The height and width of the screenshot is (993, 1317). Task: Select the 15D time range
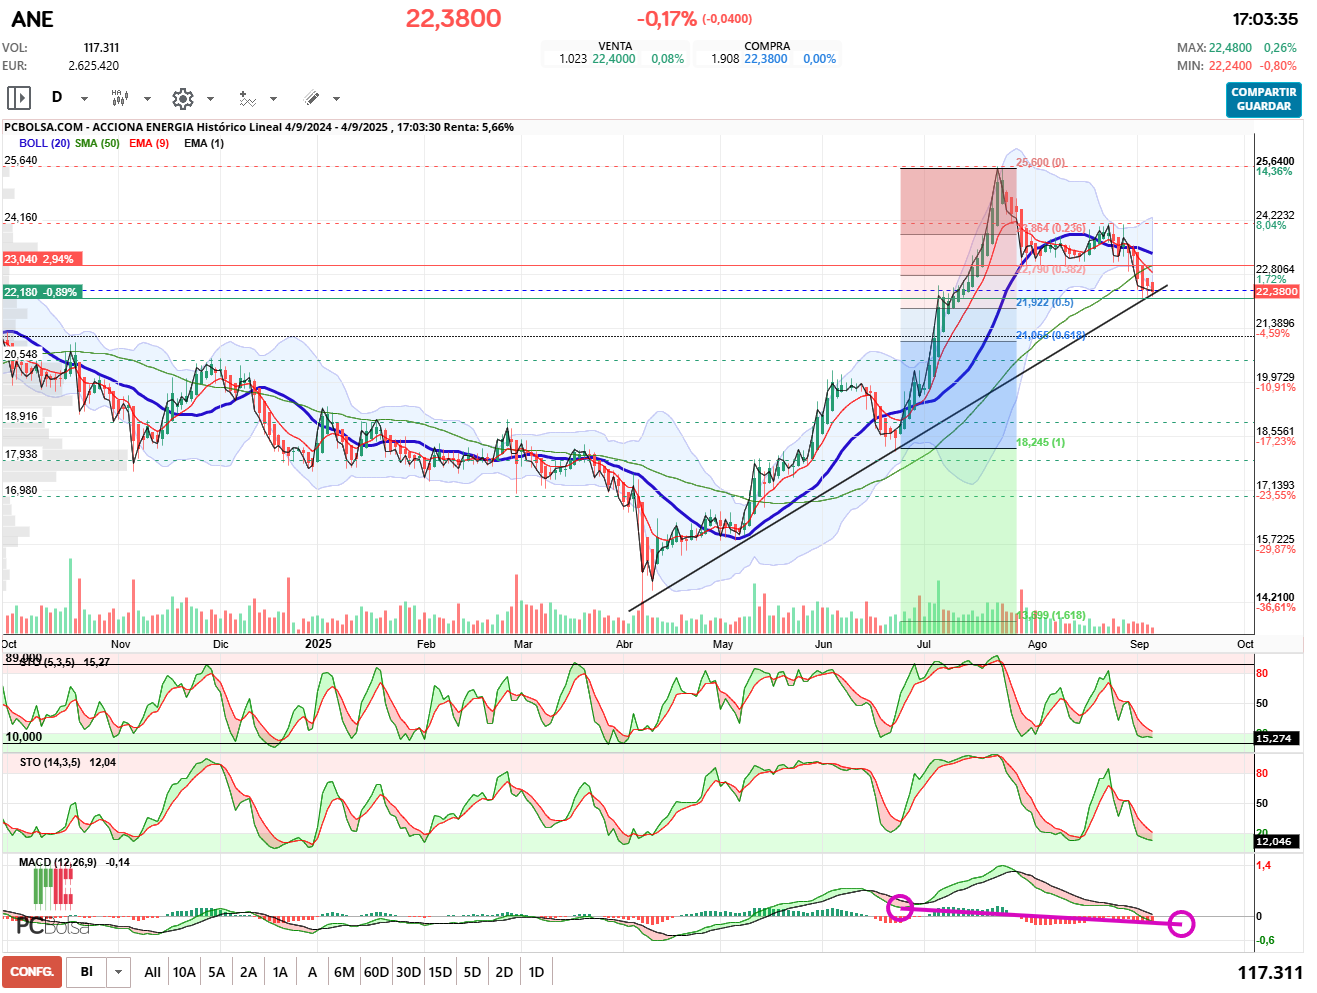click(440, 972)
